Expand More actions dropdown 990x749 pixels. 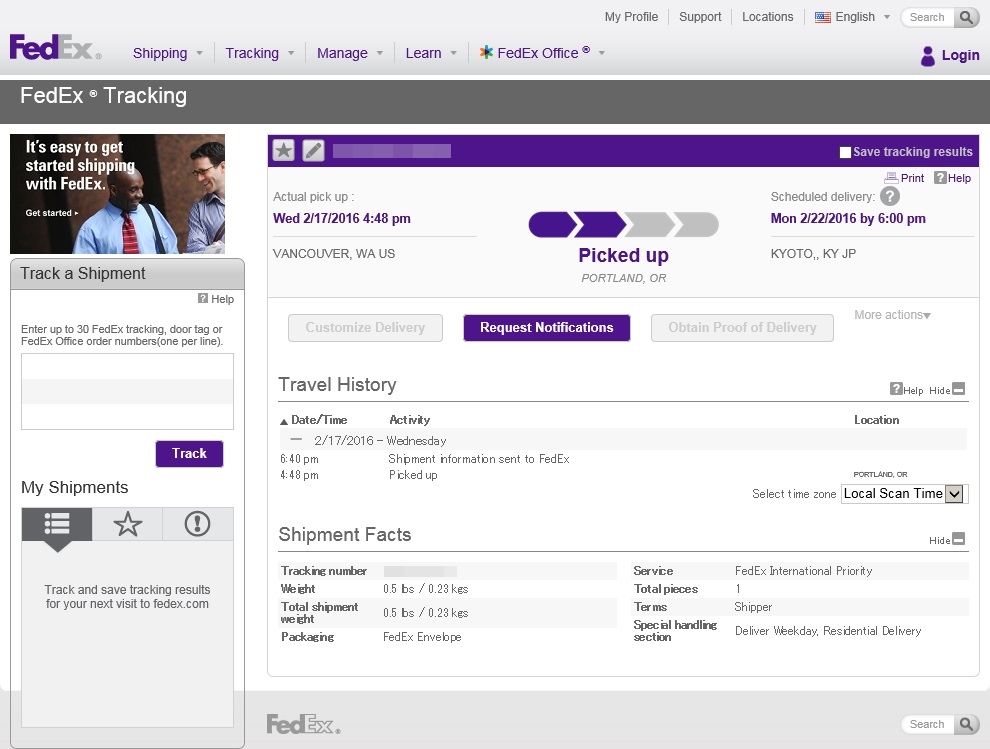892,315
